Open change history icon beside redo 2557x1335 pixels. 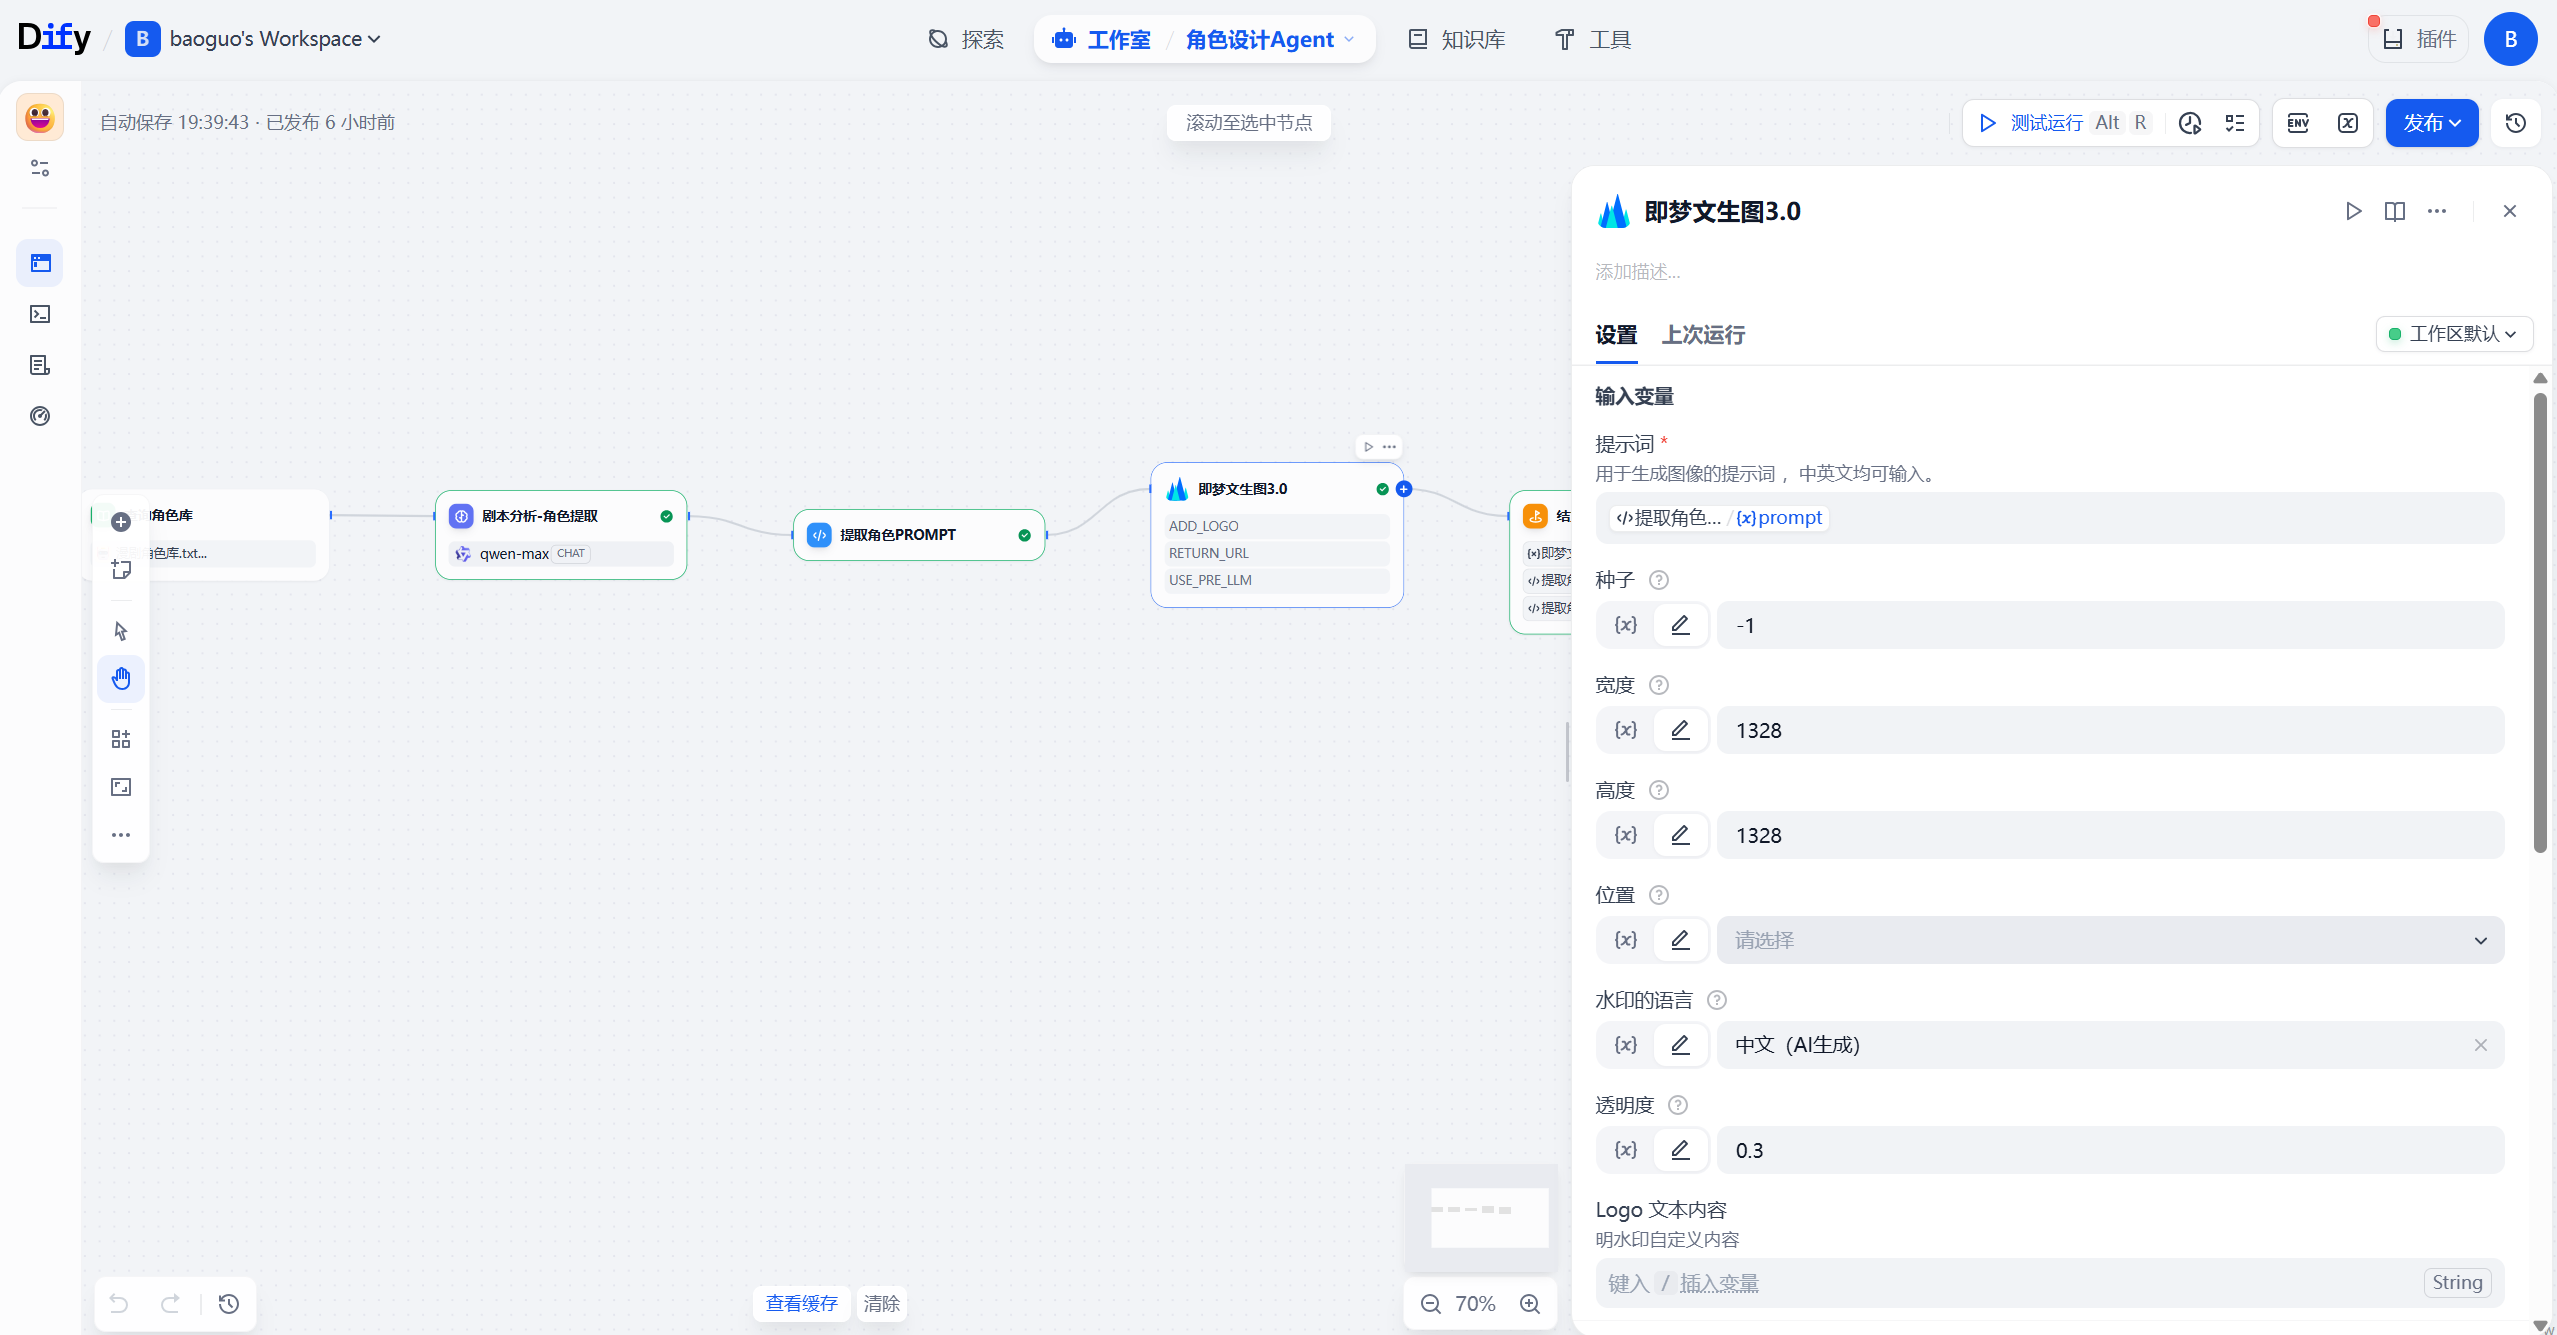pyautogui.click(x=229, y=1303)
